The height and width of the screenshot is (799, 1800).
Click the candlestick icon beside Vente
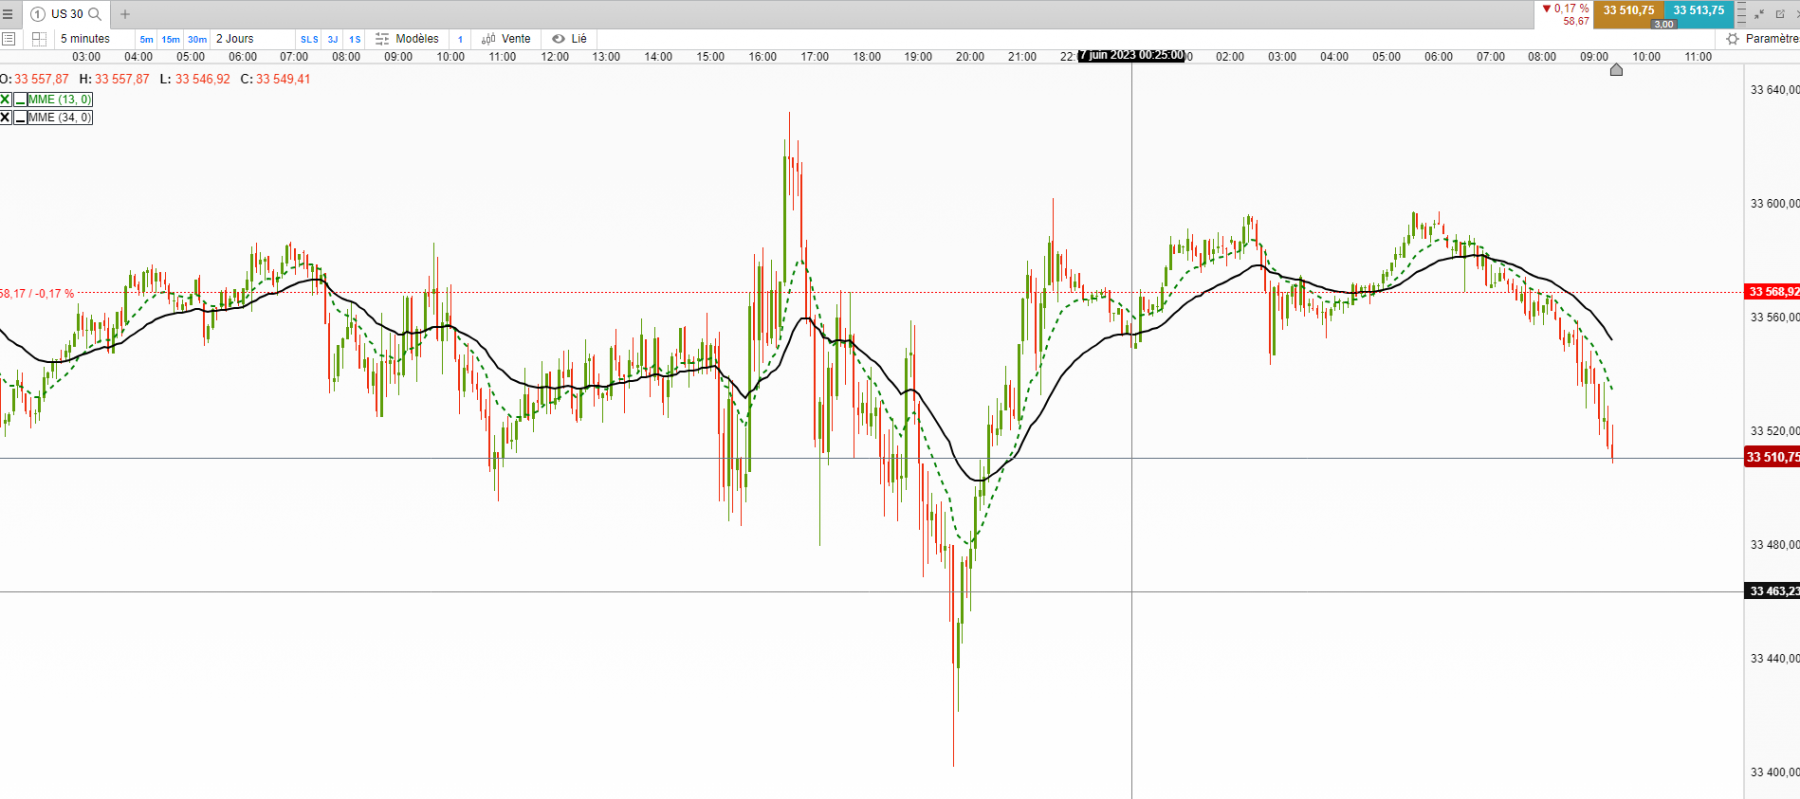(x=488, y=39)
